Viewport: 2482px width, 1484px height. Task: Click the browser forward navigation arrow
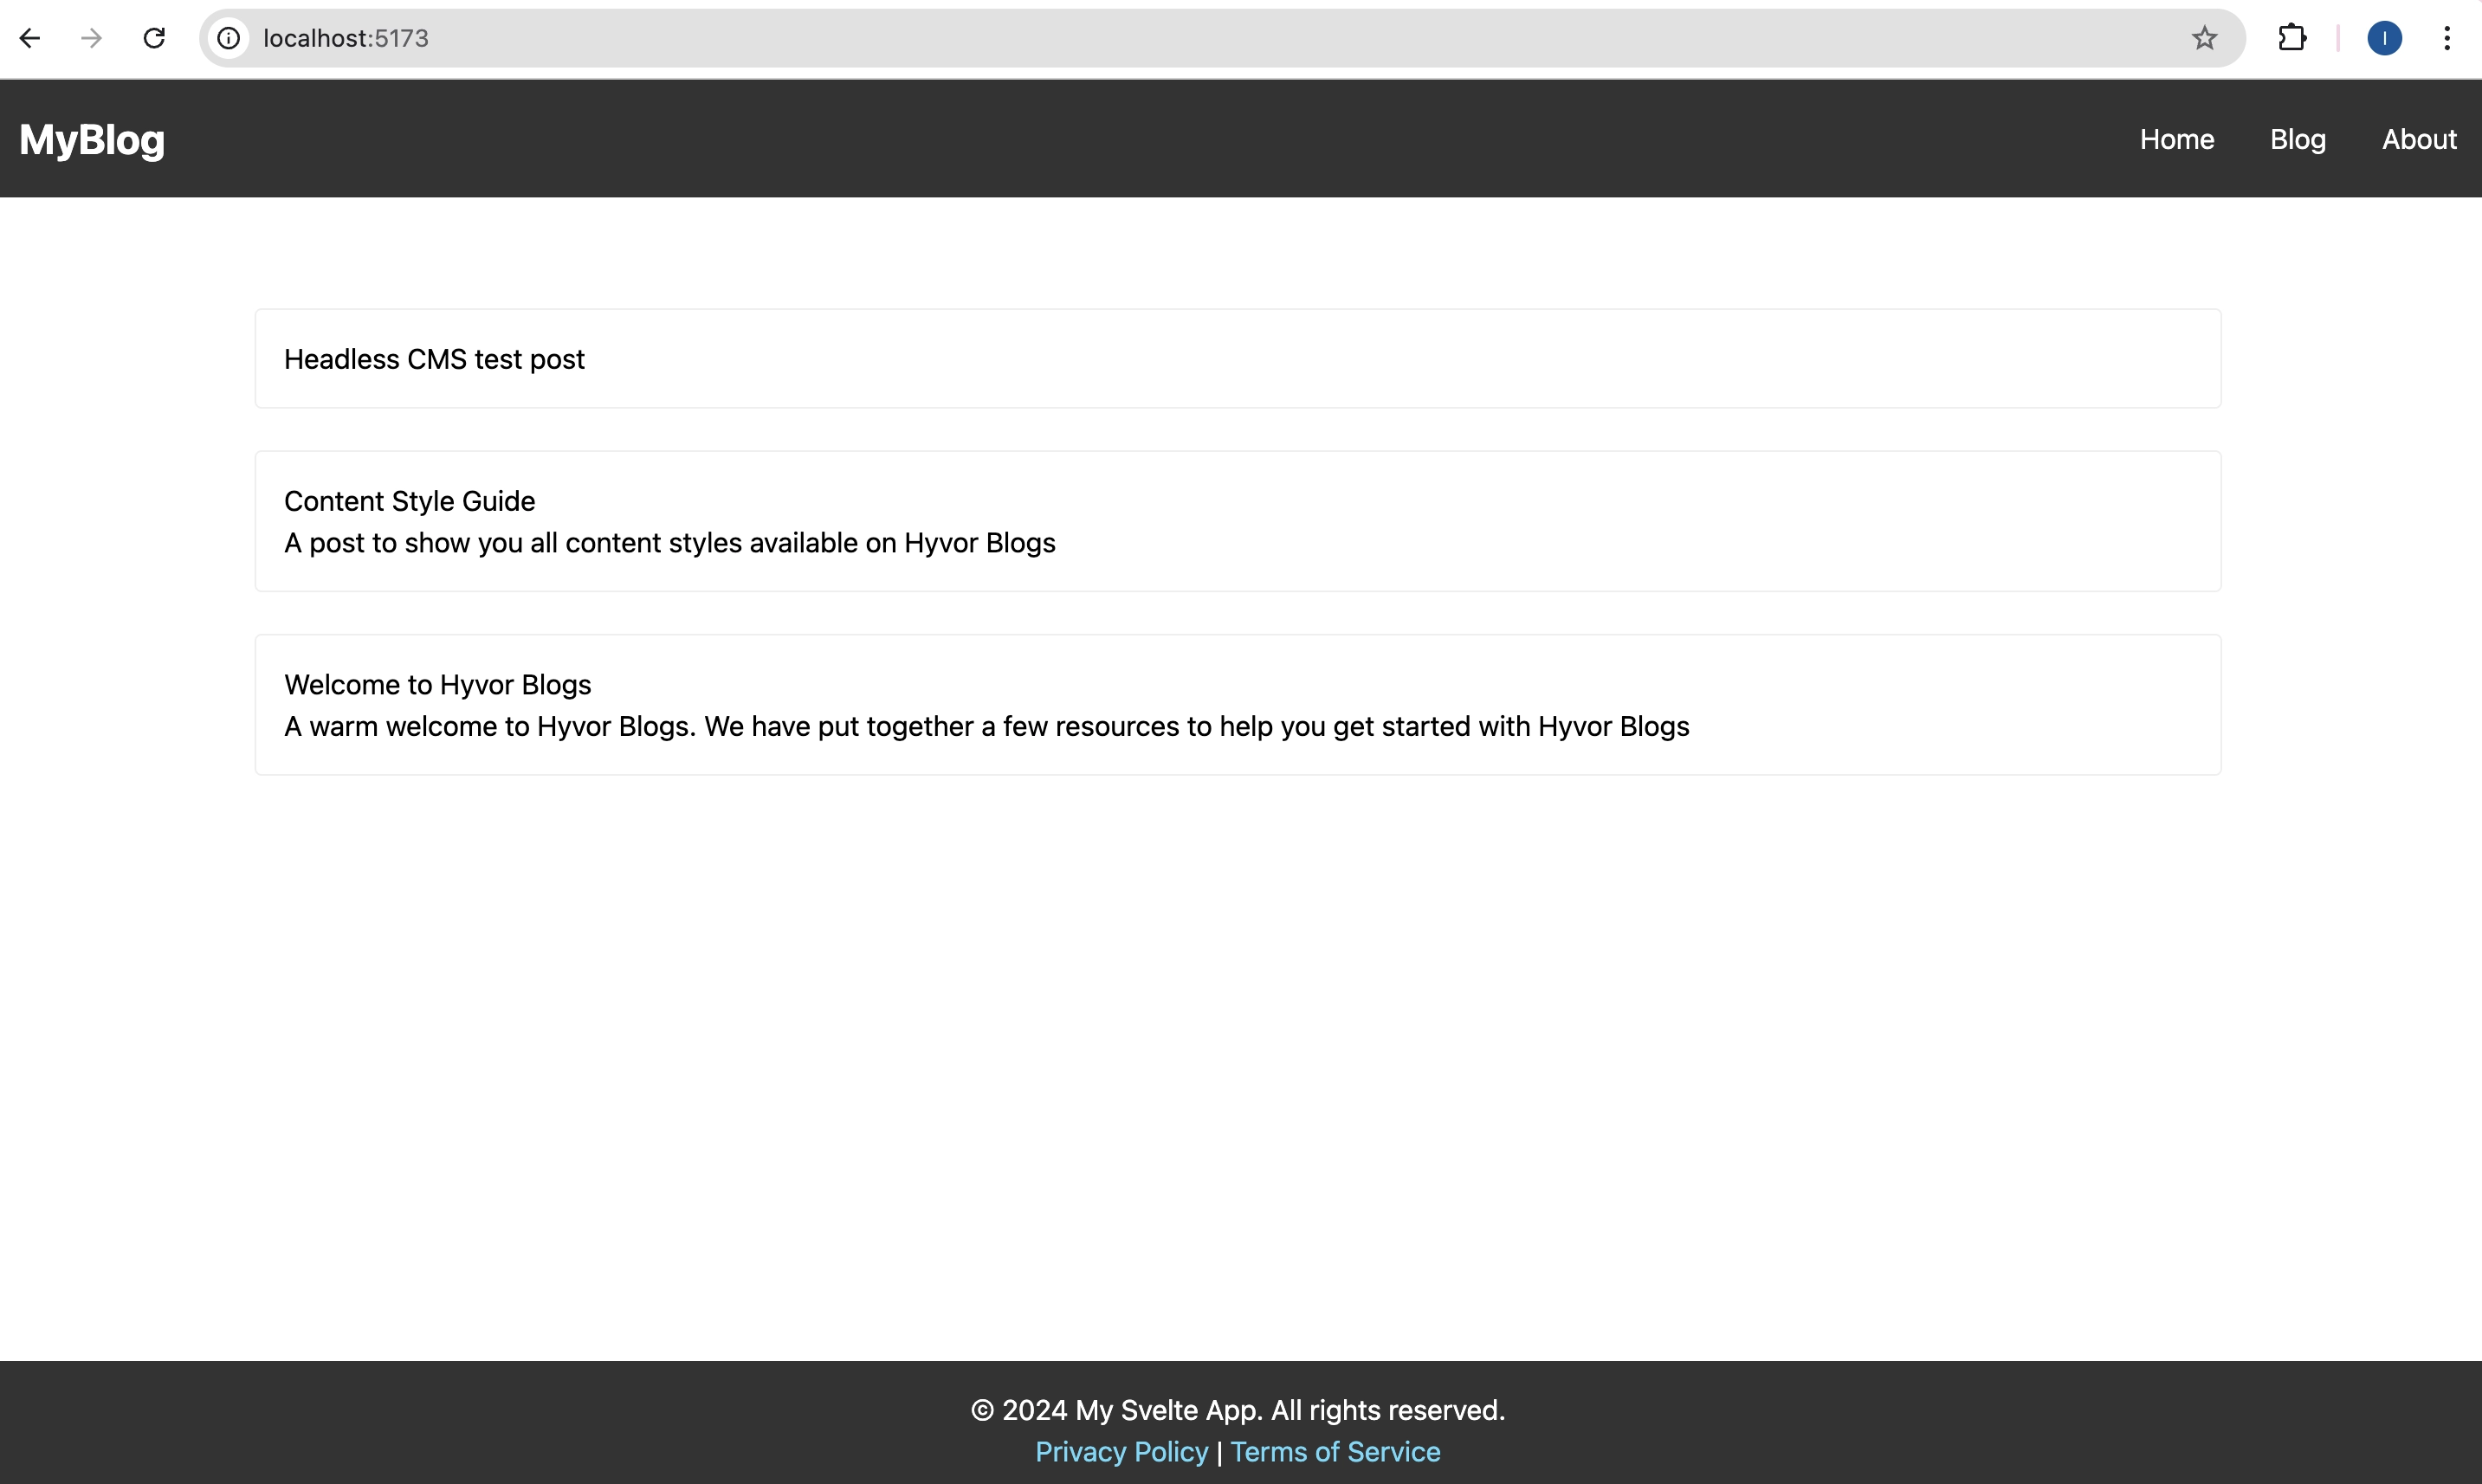tap(90, 37)
